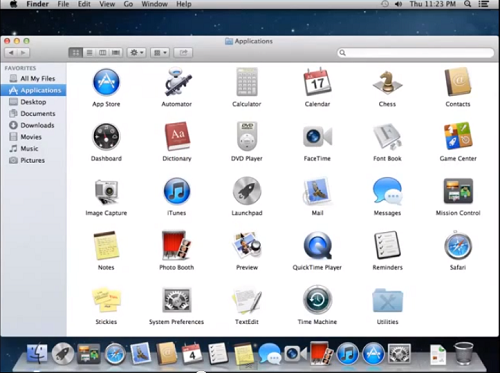Click the QuickTime Player icon
The width and height of the screenshot is (500, 373).
click(x=317, y=246)
